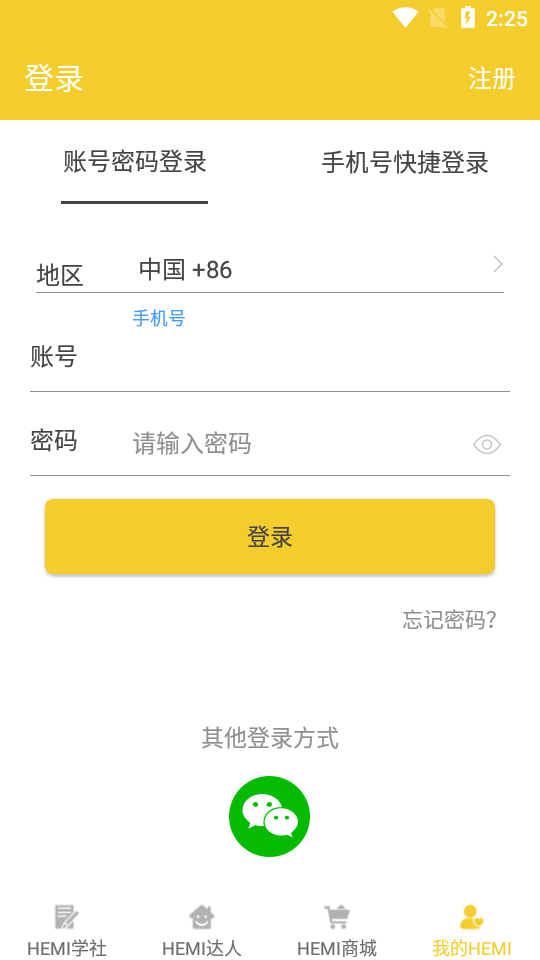Switch to 账号密码登录 tab

click(x=135, y=162)
